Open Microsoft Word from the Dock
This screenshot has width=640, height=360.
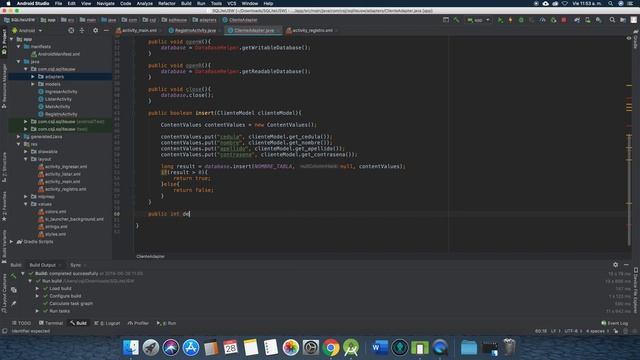pyautogui.click(x=380, y=348)
